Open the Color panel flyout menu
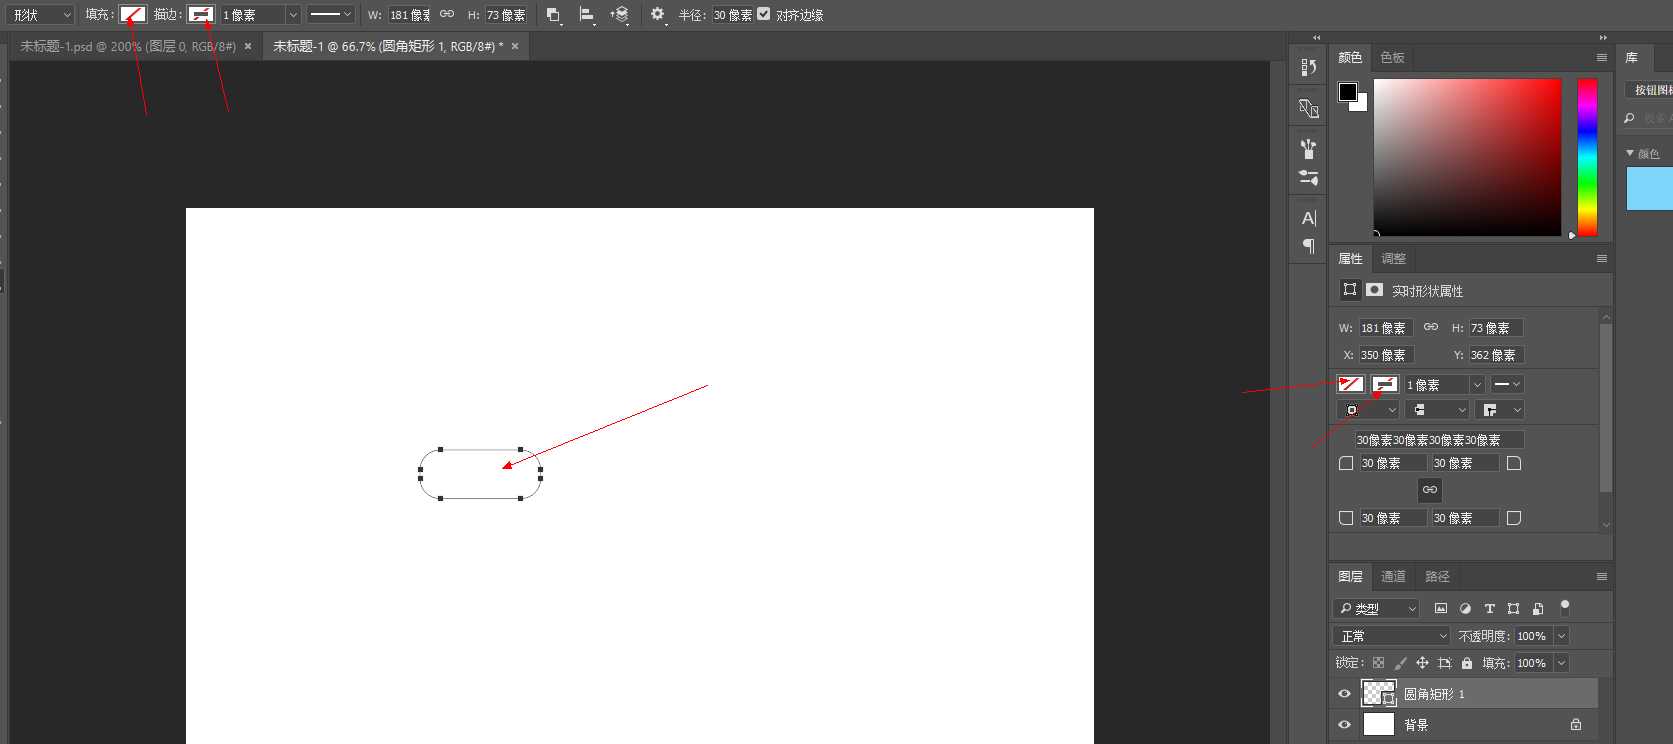The height and width of the screenshot is (744, 1673). (x=1601, y=58)
